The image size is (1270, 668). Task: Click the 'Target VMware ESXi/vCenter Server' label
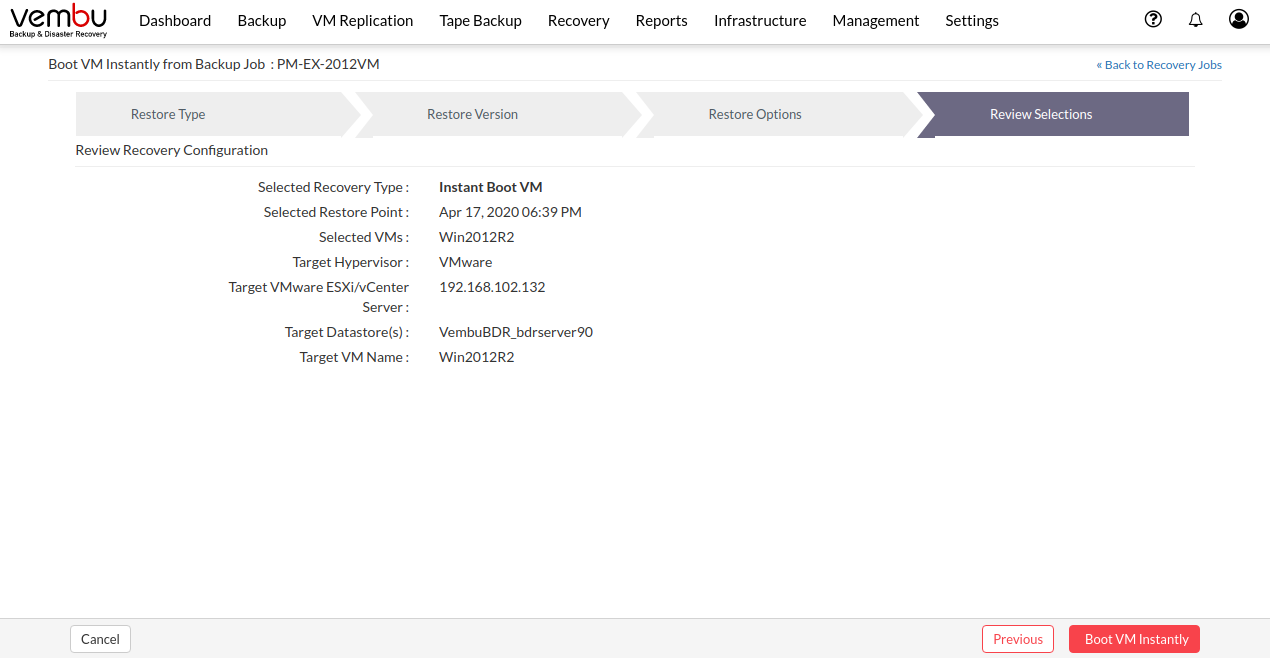[319, 297]
